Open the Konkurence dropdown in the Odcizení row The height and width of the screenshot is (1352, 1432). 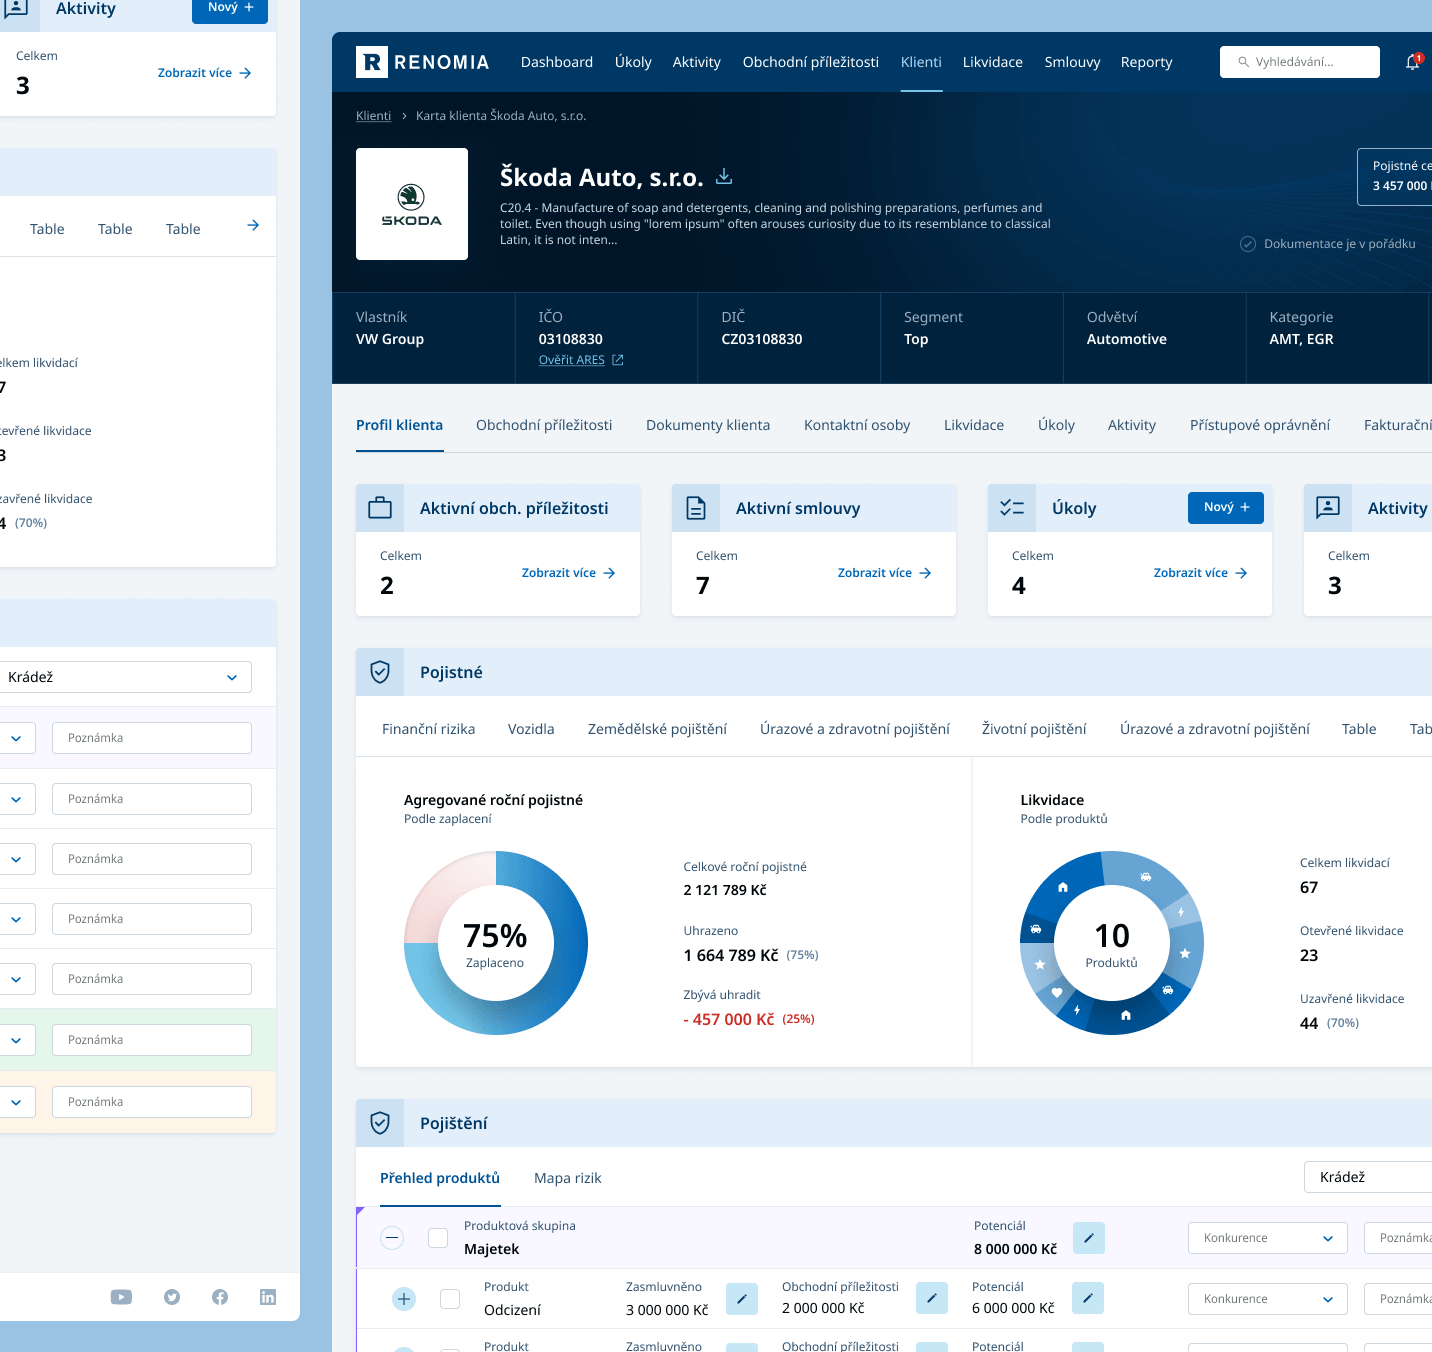tap(1268, 1299)
